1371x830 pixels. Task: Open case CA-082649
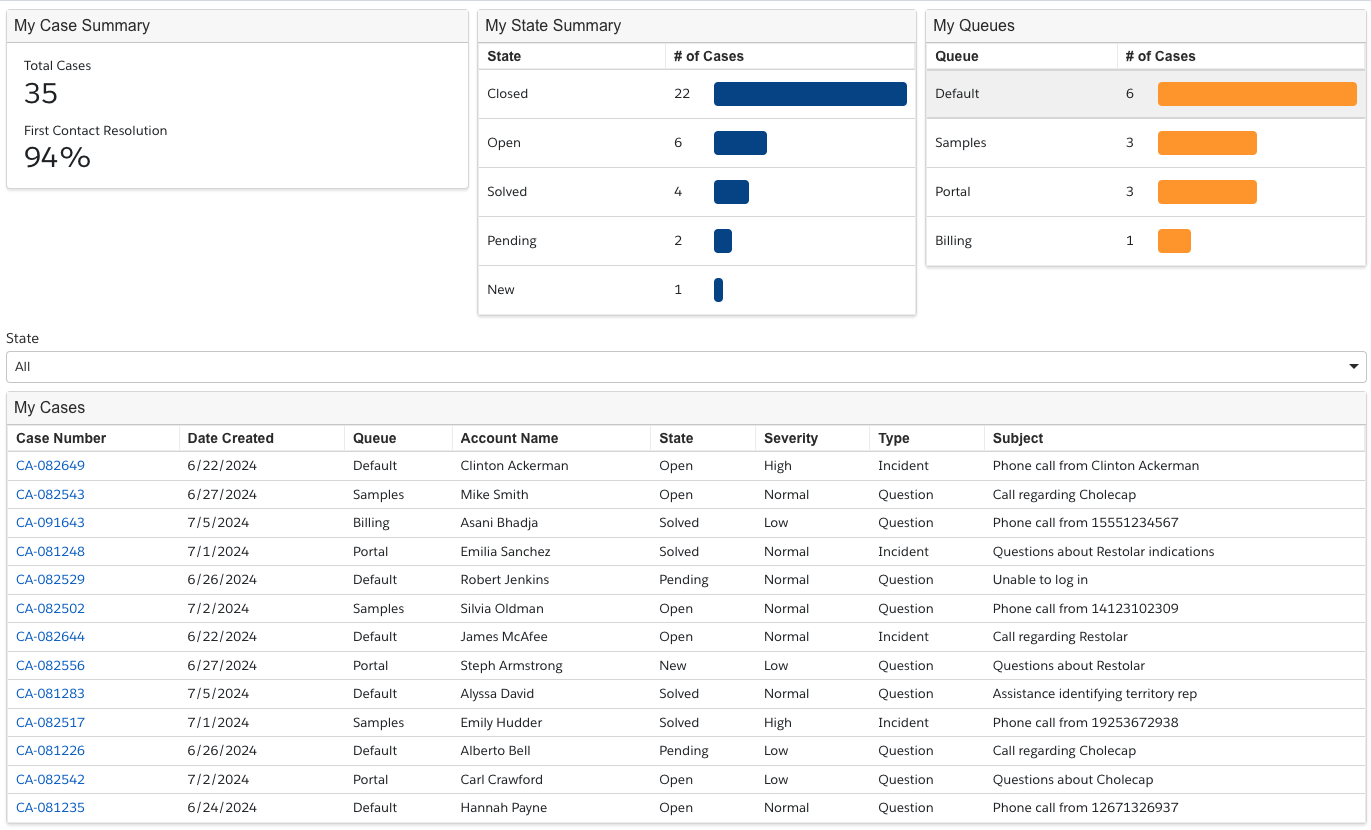(50, 466)
